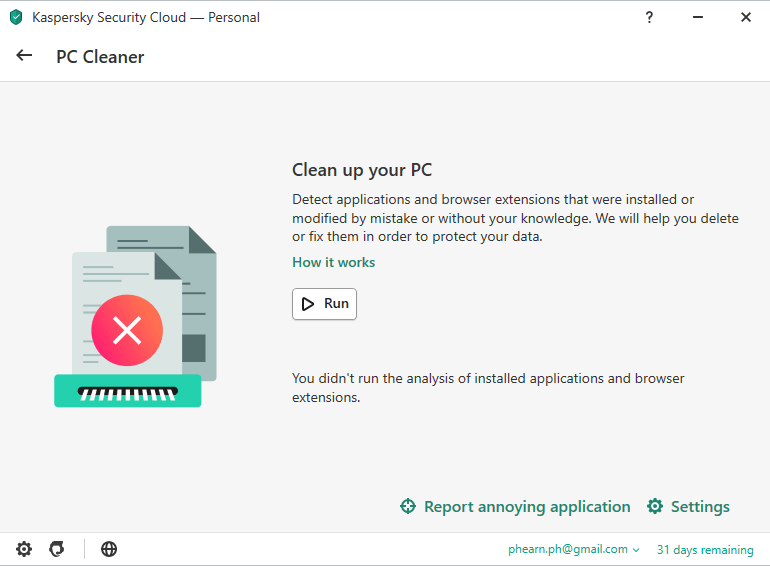Click the globe icon in bottom bar
This screenshot has width=770, height=566.
coord(109,549)
